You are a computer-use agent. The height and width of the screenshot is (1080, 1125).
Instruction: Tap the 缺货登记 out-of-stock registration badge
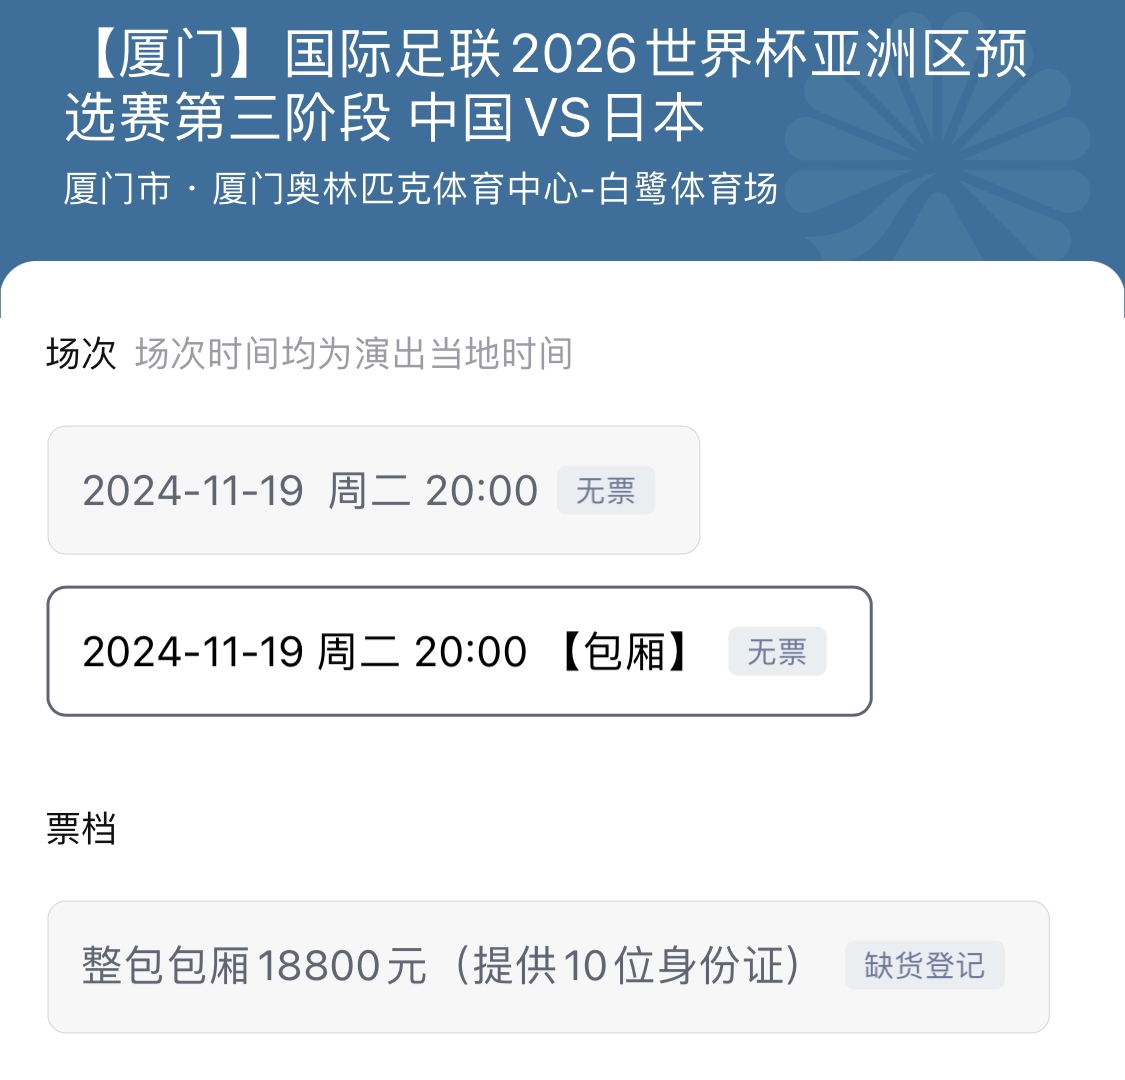coord(924,966)
